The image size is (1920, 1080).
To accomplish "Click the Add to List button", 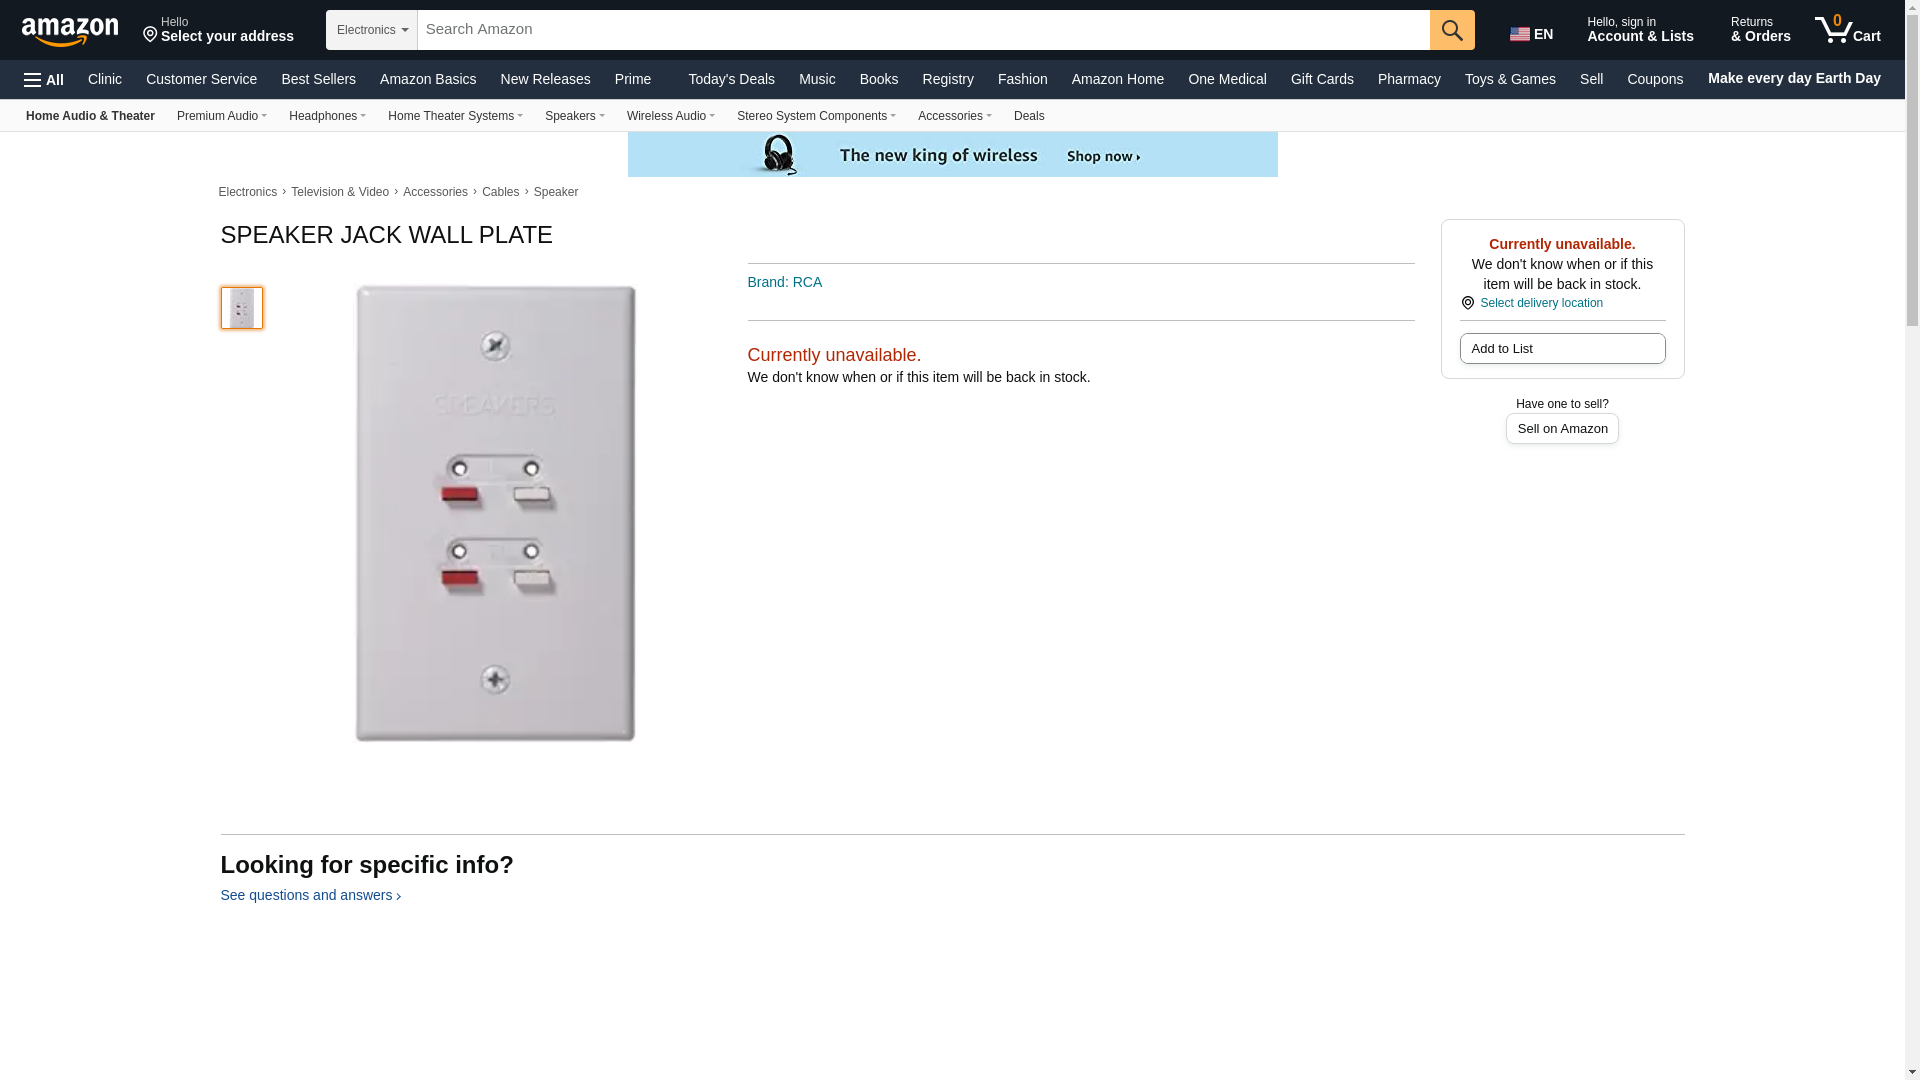I will (1562, 349).
